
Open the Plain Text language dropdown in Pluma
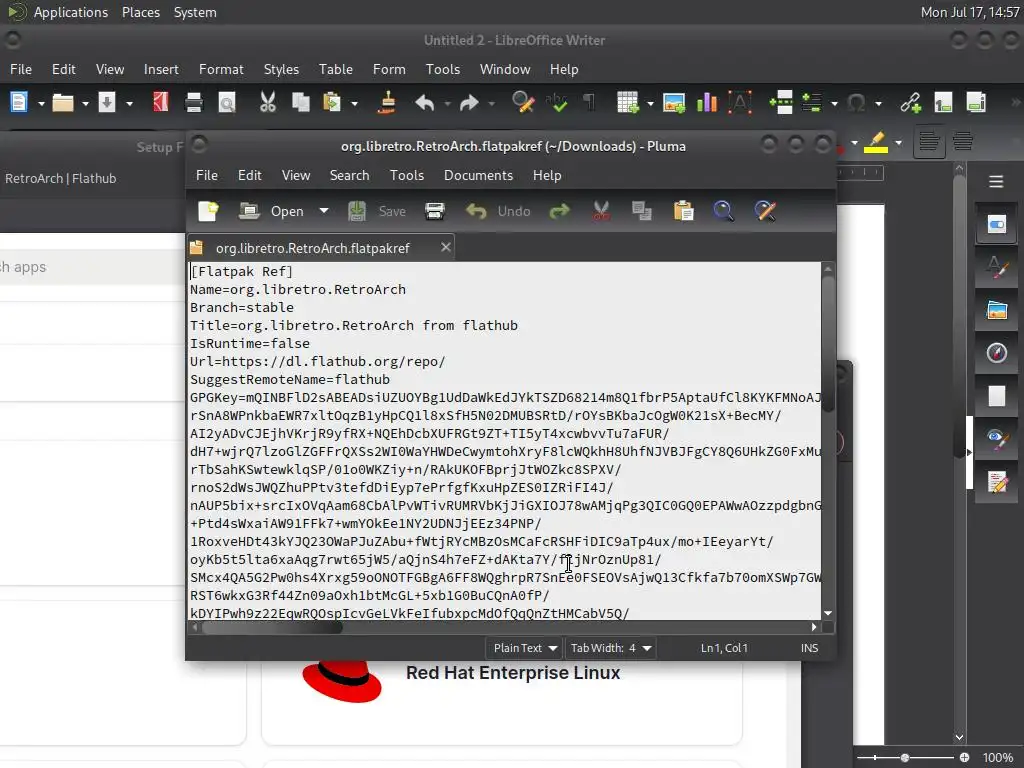524,648
